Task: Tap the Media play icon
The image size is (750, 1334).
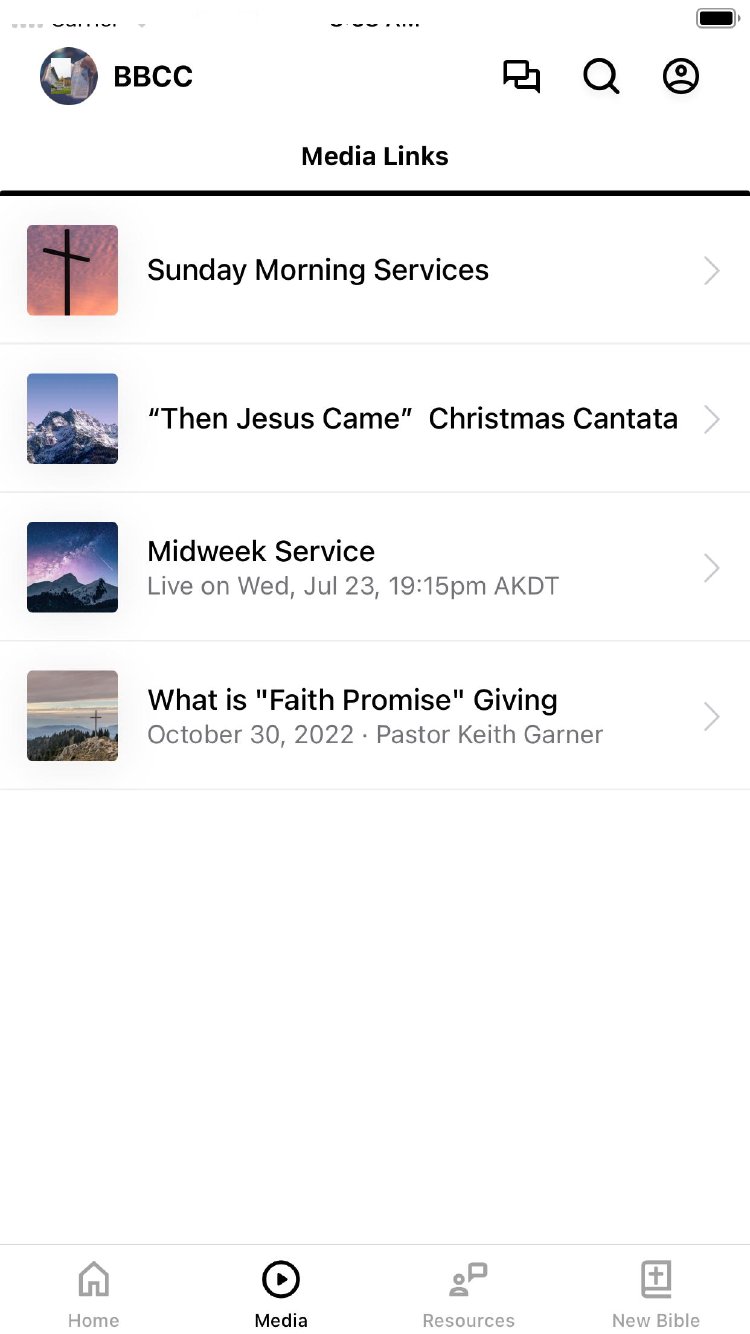Action: pyautogui.click(x=281, y=1279)
